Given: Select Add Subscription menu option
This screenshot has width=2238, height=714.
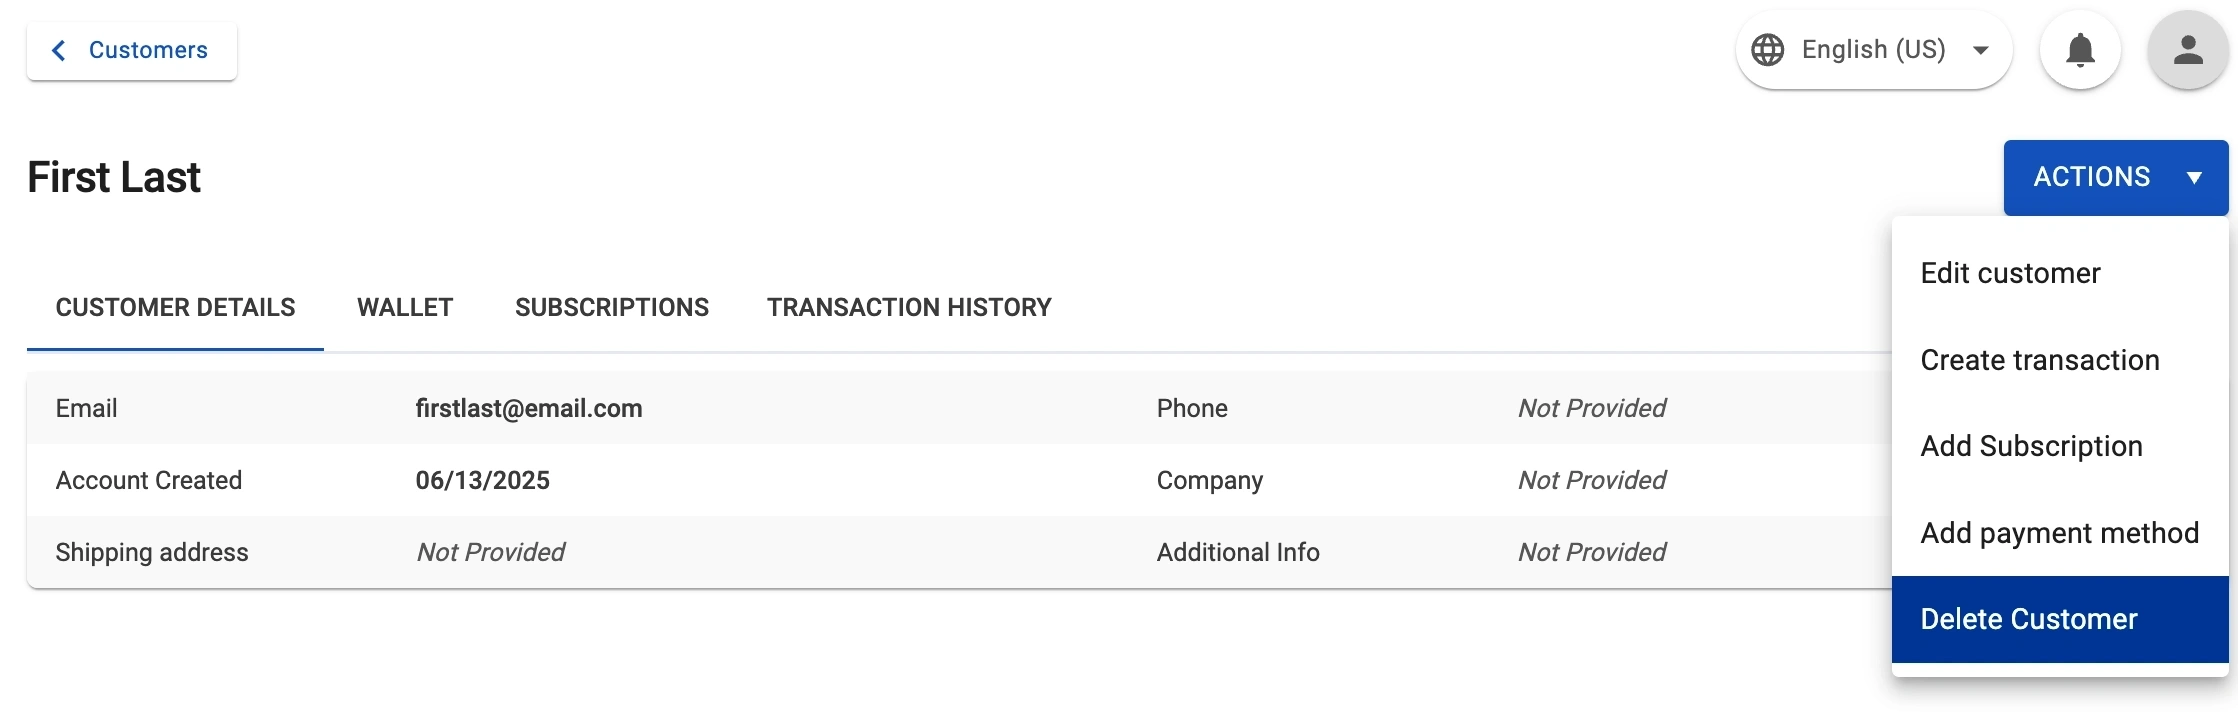Looking at the screenshot, I should (2031, 446).
